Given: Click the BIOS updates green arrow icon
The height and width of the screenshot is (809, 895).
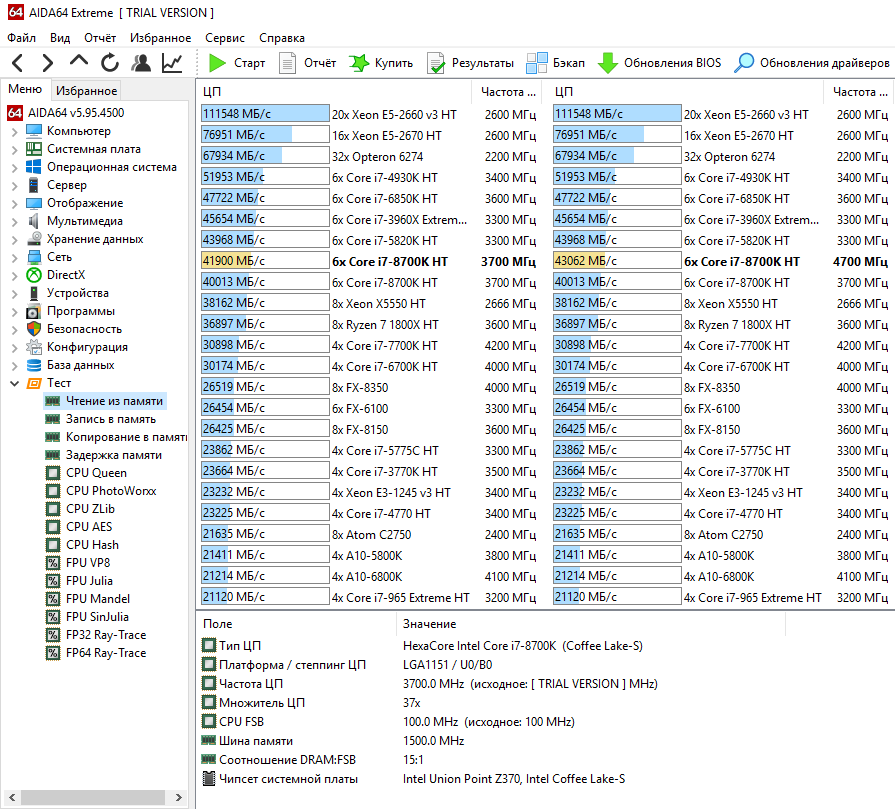Looking at the screenshot, I should click(607, 63).
